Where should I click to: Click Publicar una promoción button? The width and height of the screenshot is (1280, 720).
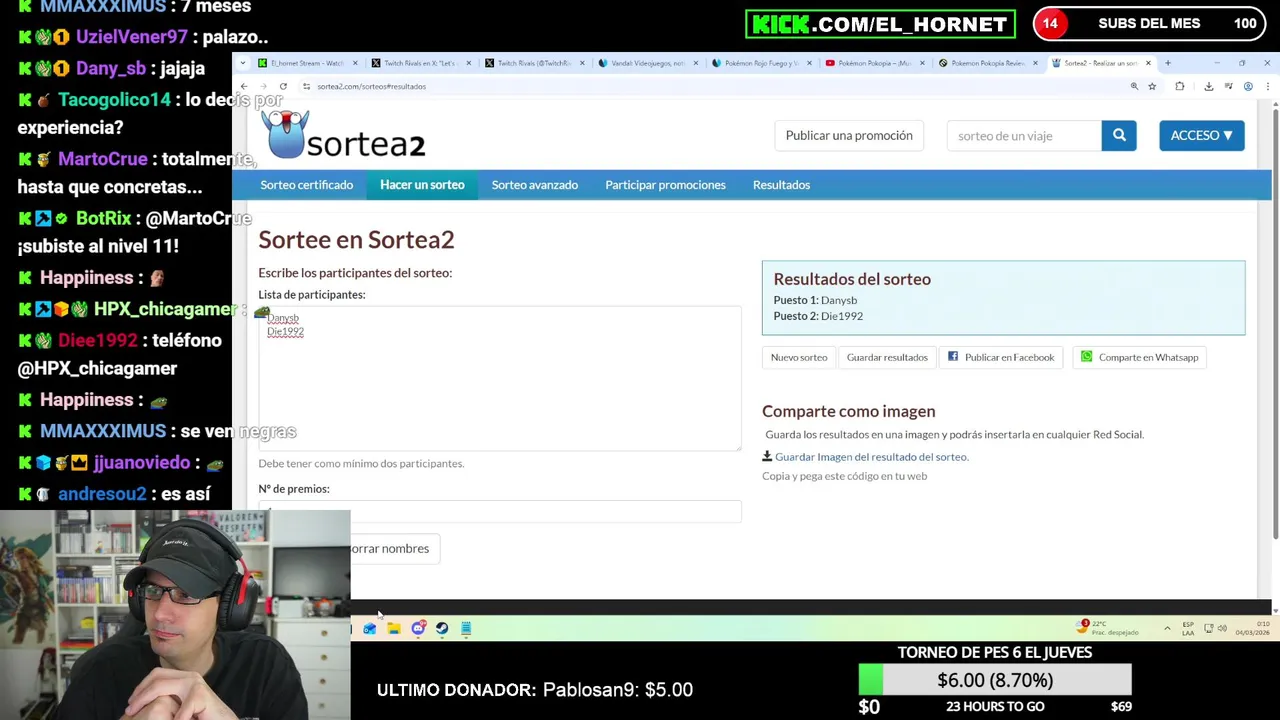click(849, 136)
